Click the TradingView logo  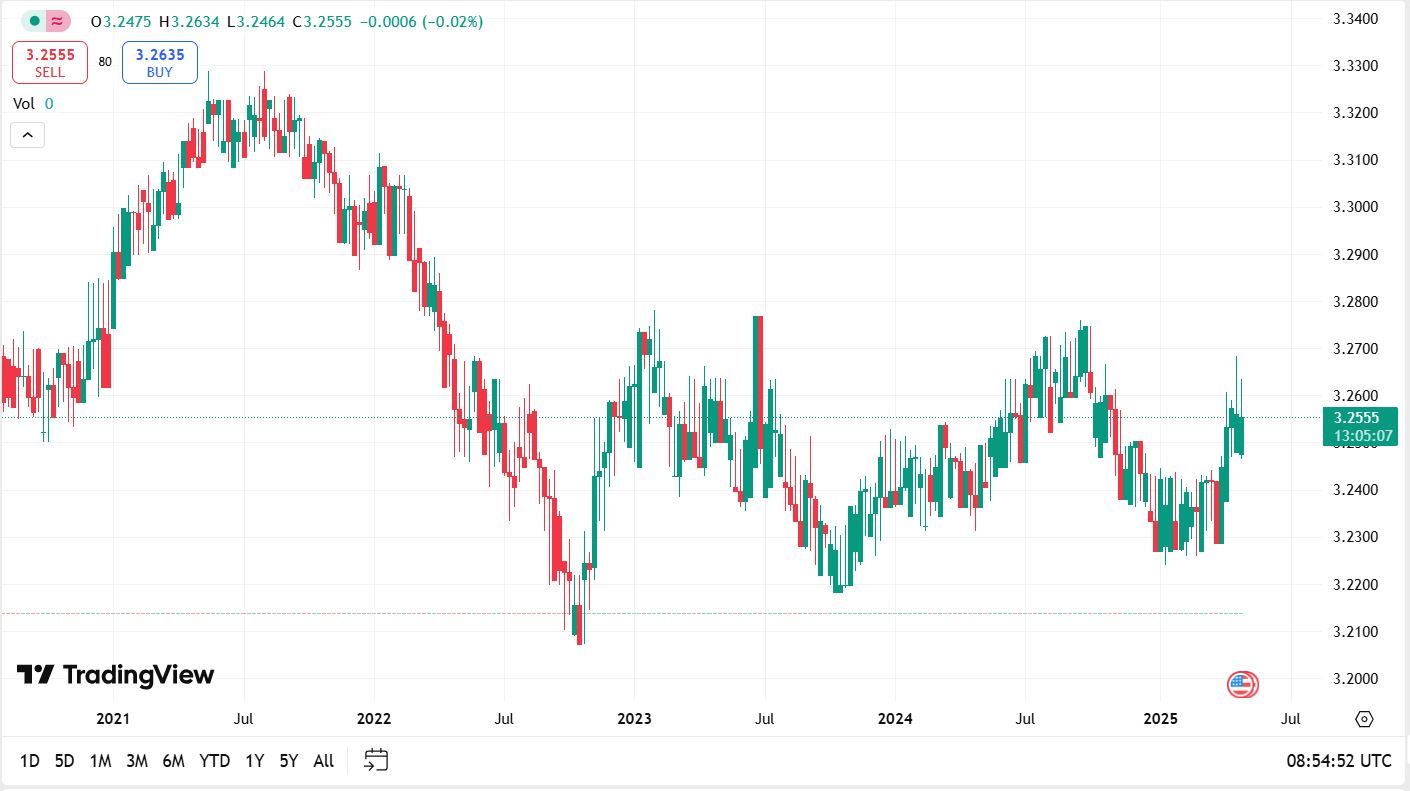click(x=115, y=675)
